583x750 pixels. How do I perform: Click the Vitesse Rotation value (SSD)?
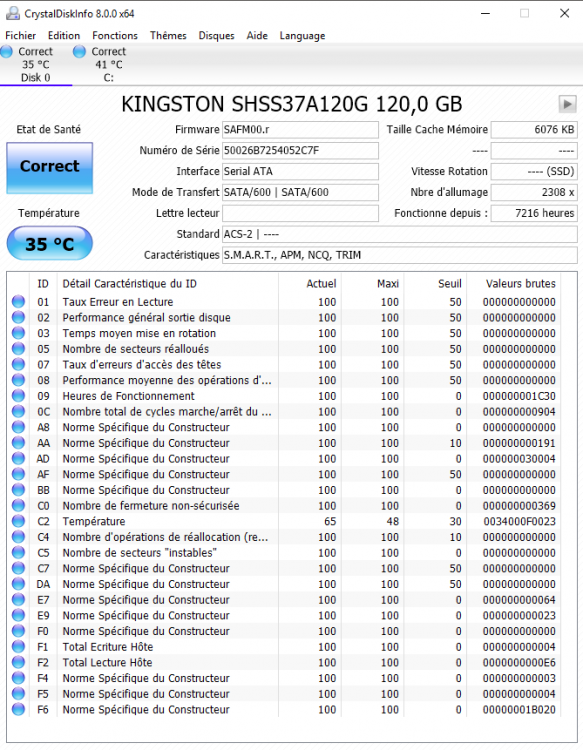tap(534, 171)
